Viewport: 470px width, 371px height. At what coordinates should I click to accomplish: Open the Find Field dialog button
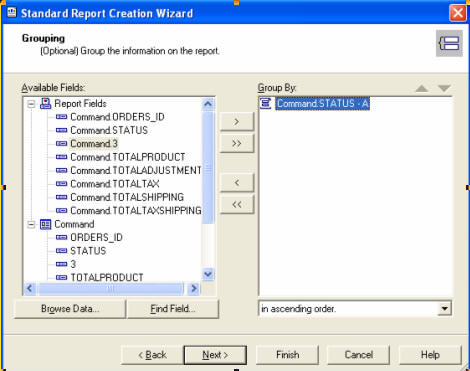173,309
